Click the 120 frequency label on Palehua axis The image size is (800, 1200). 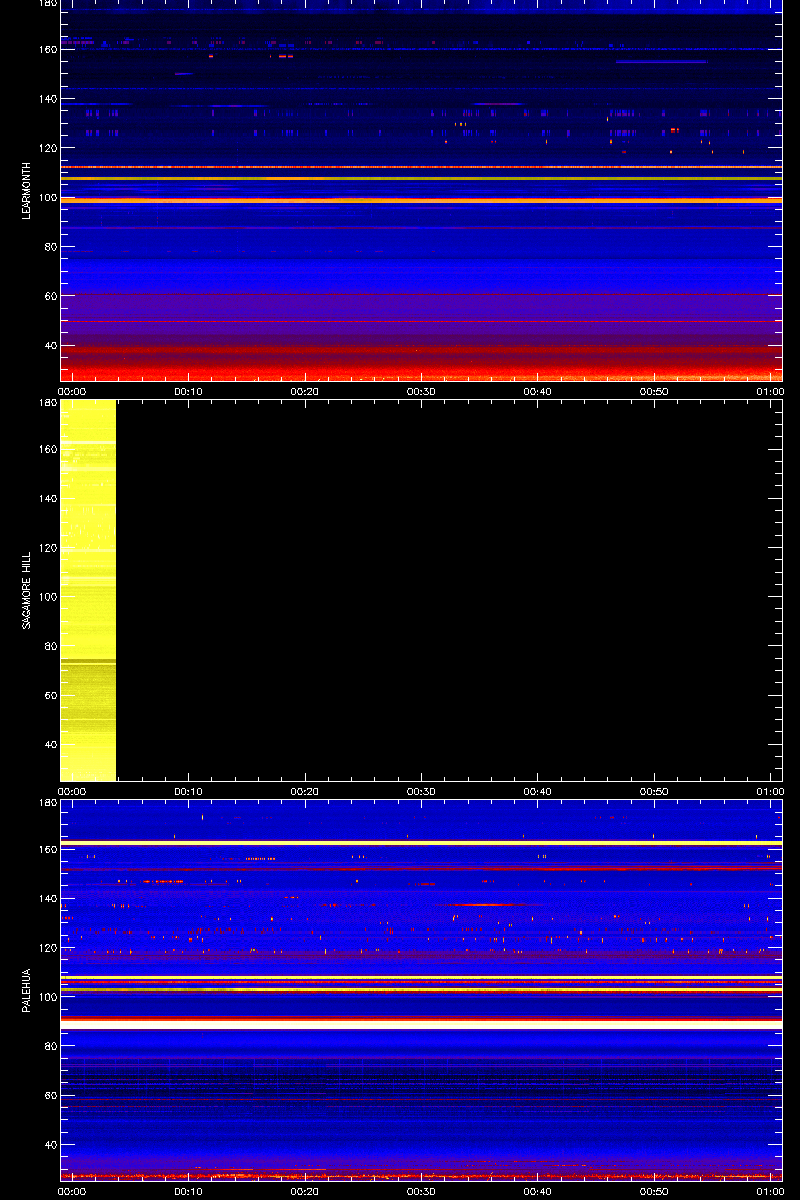coord(46,948)
